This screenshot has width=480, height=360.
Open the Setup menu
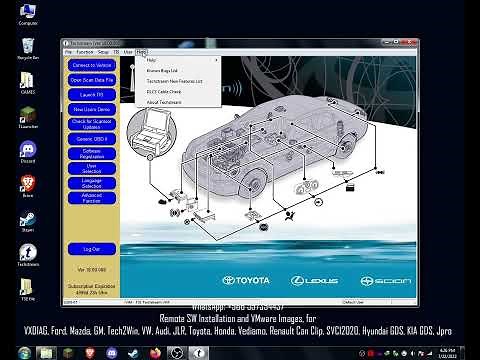(x=103, y=52)
